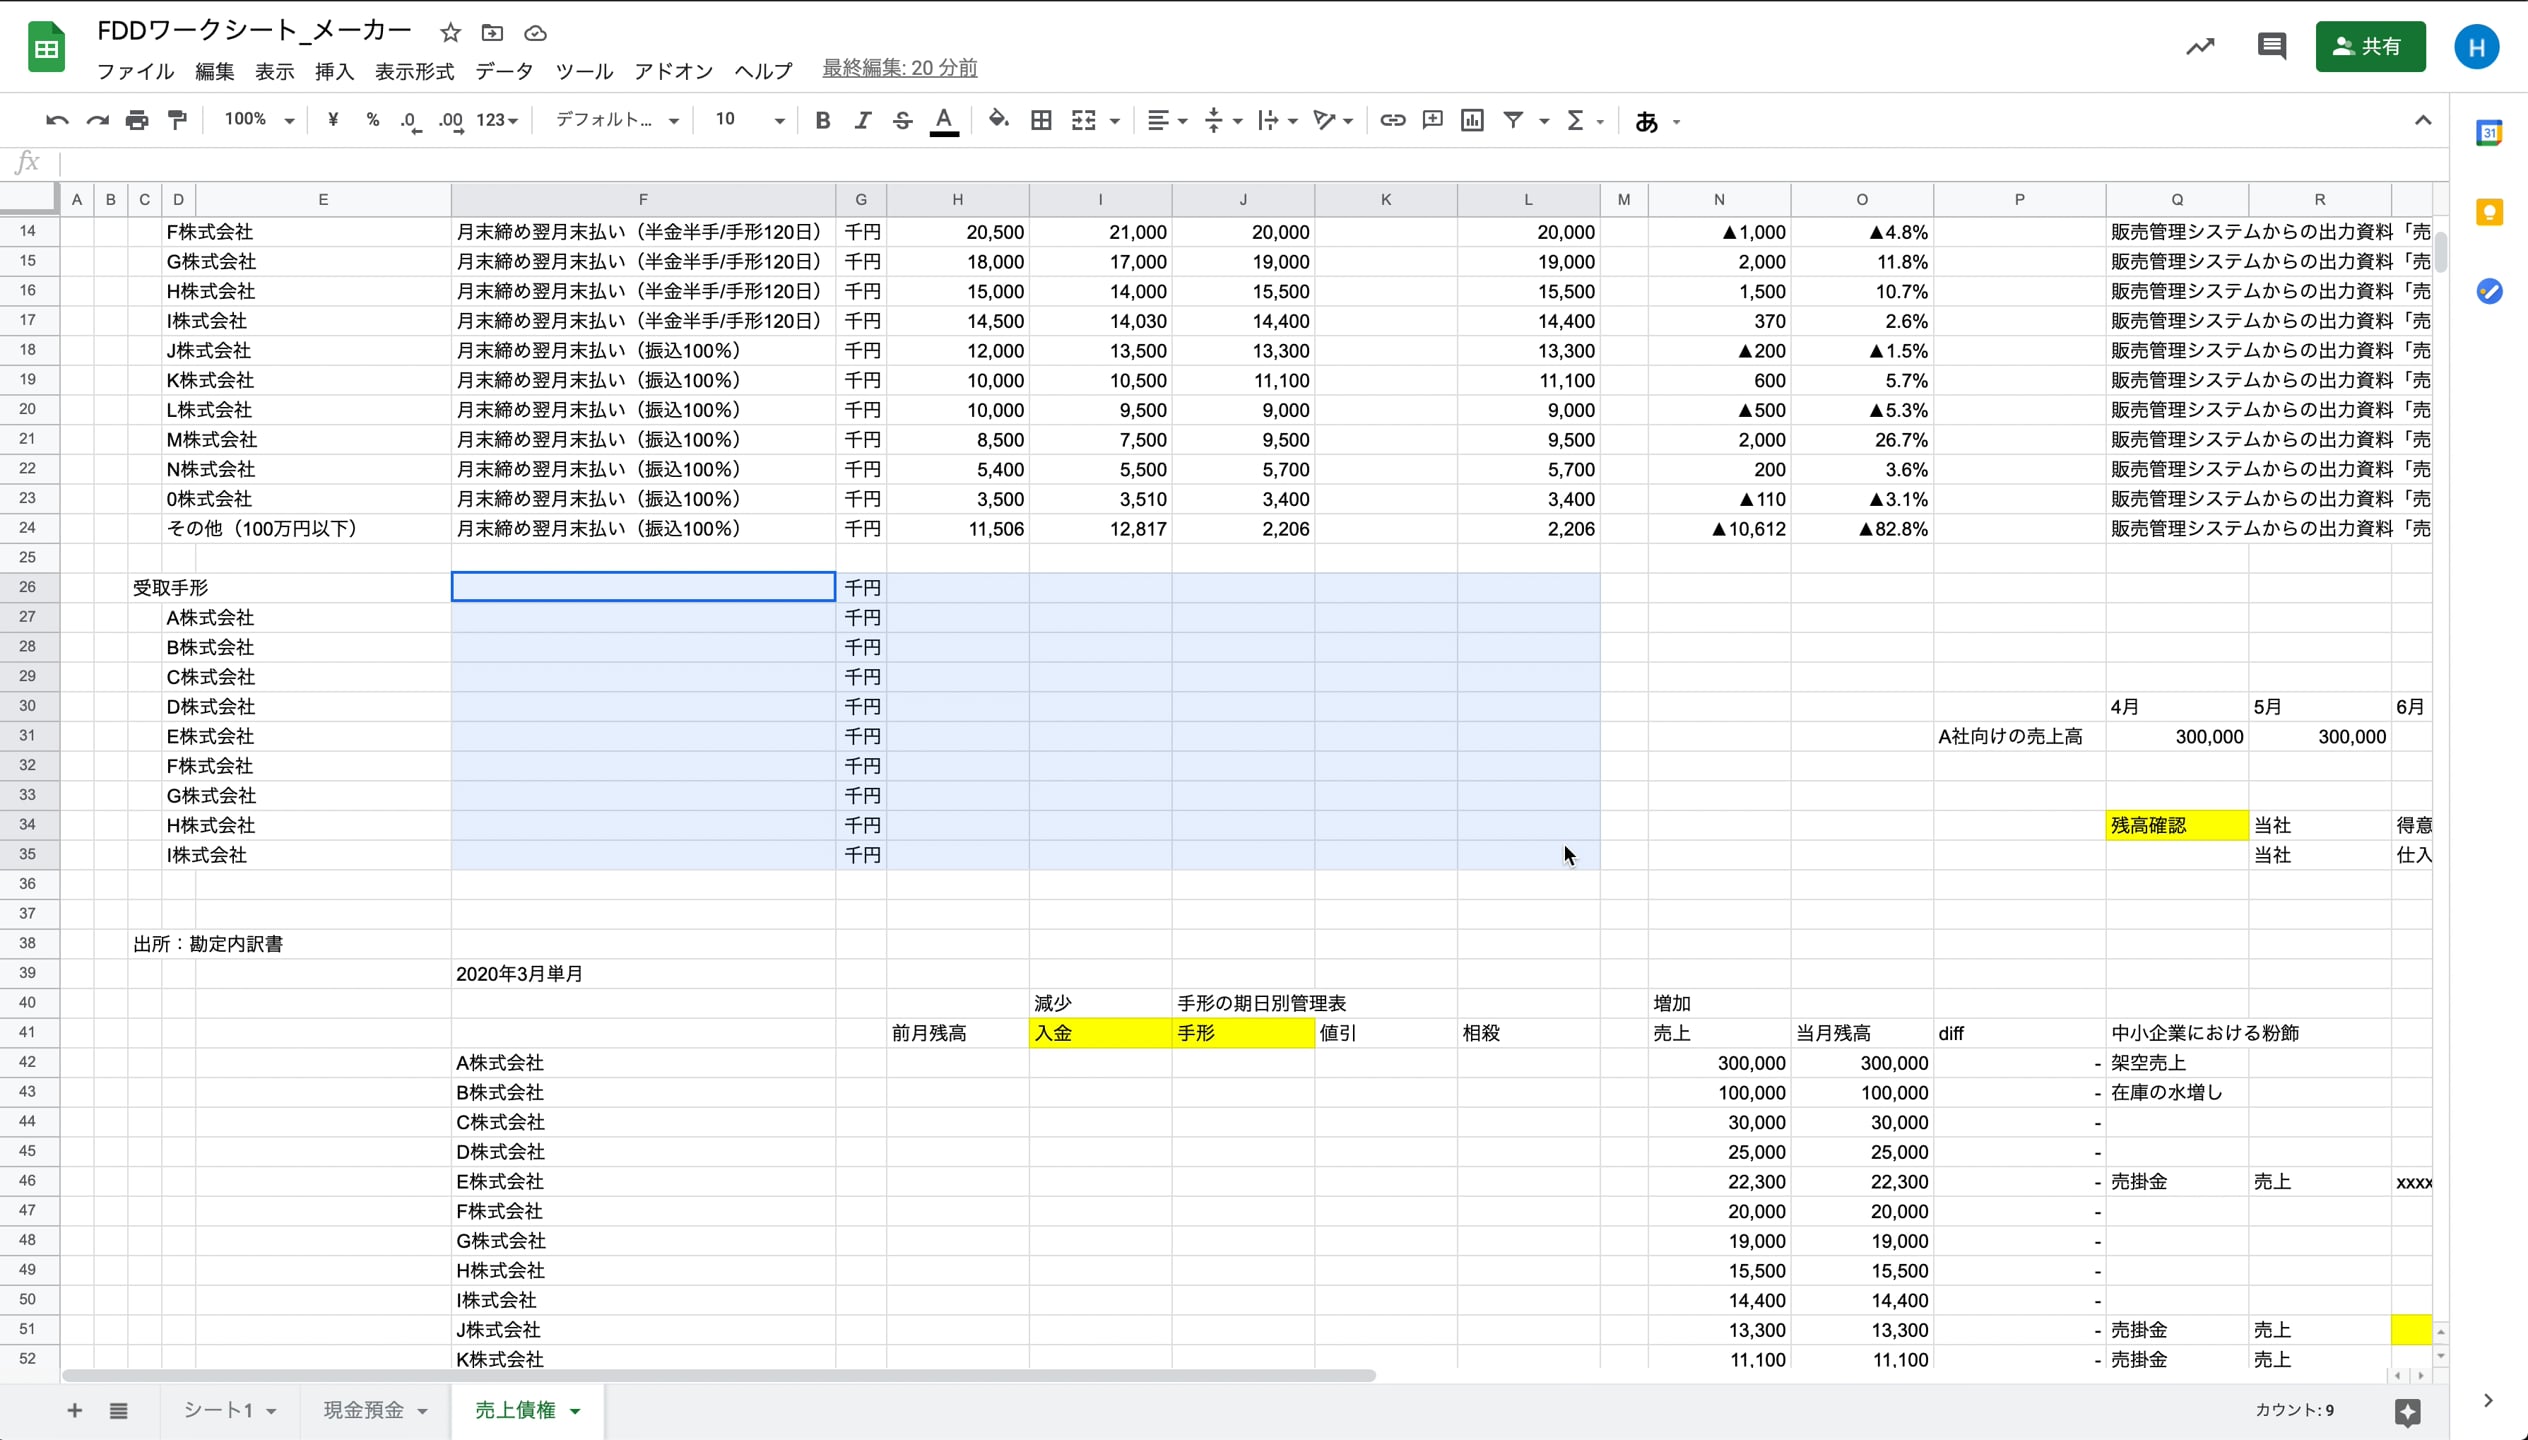The image size is (2528, 1440).
Task: Open the font size 10 dropdown
Action: click(748, 120)
